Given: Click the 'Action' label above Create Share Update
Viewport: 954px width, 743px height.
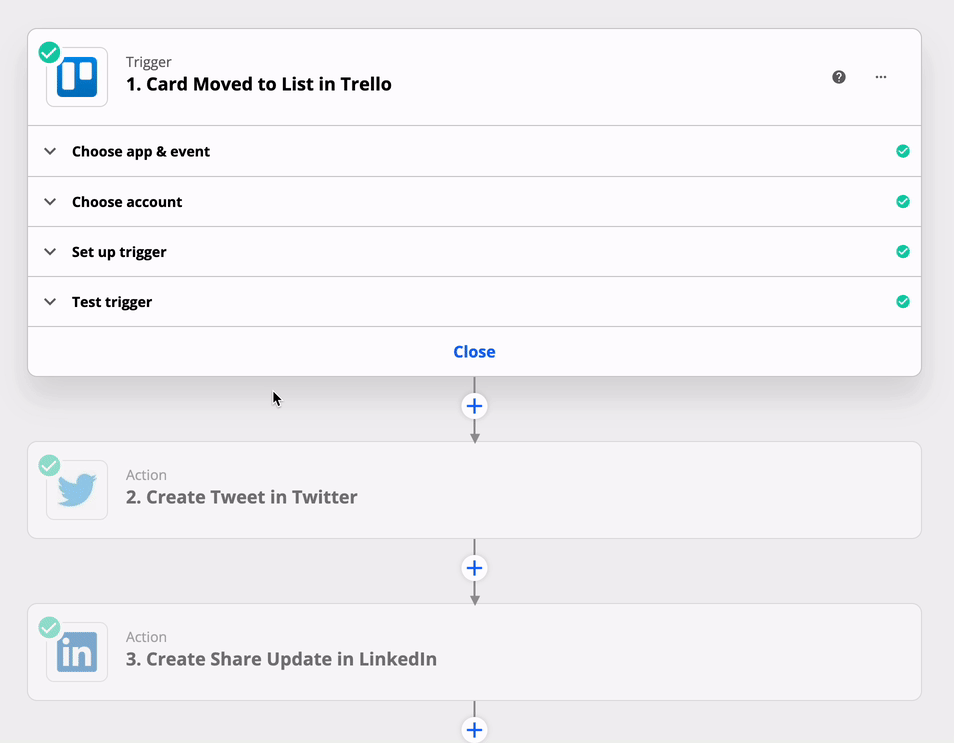Looking at the screenshot, I should pos(146,637).
